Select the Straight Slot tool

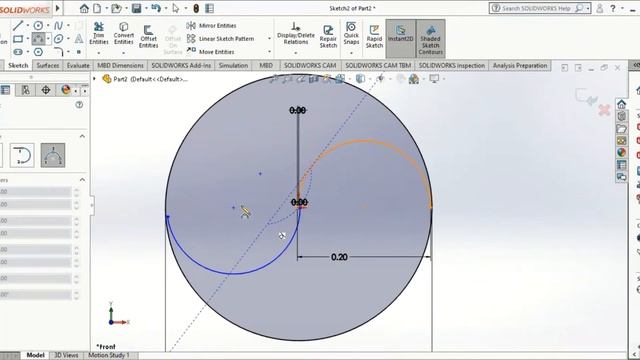pos(18,52)
